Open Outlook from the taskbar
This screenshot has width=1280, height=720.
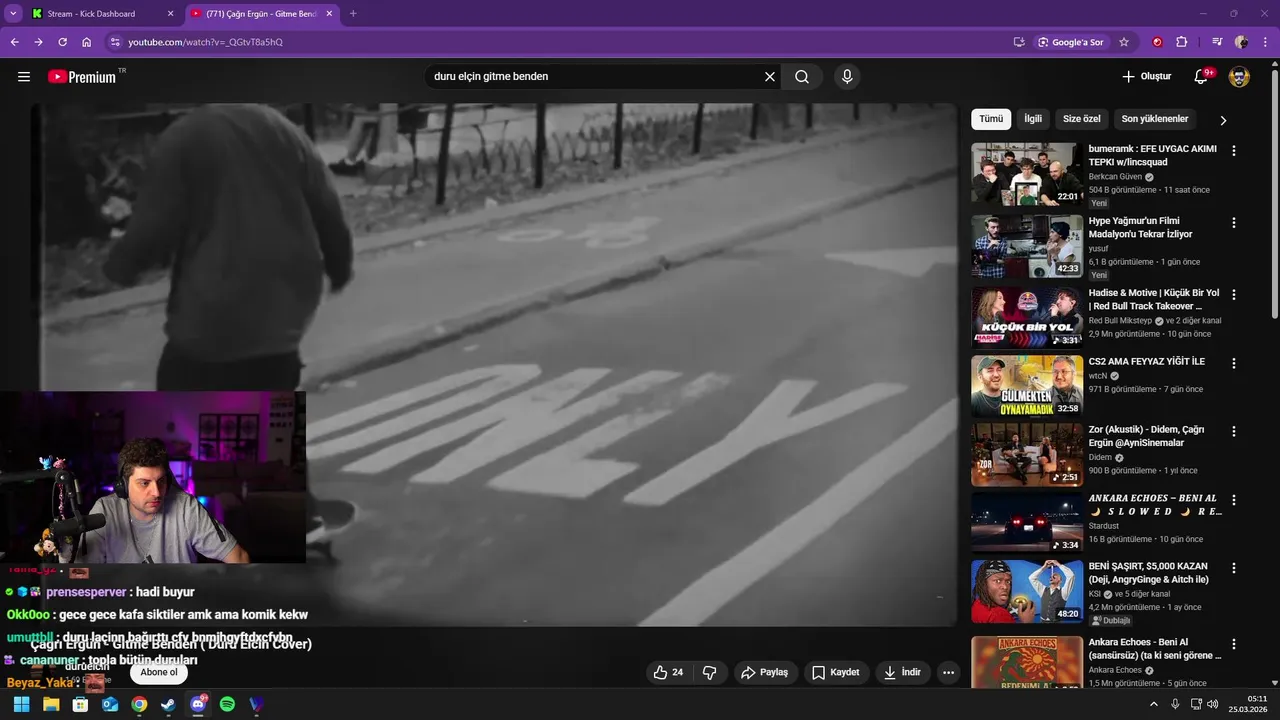(110, 704)
